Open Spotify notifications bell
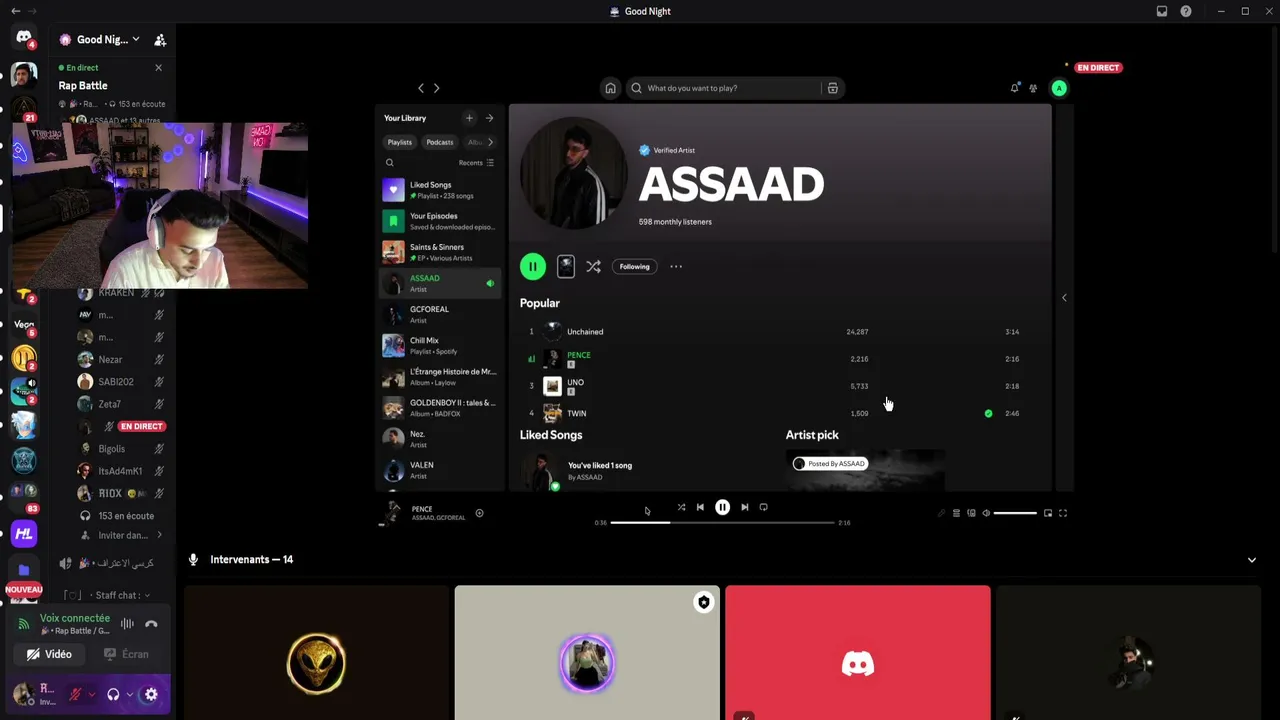 point(1014,88)
